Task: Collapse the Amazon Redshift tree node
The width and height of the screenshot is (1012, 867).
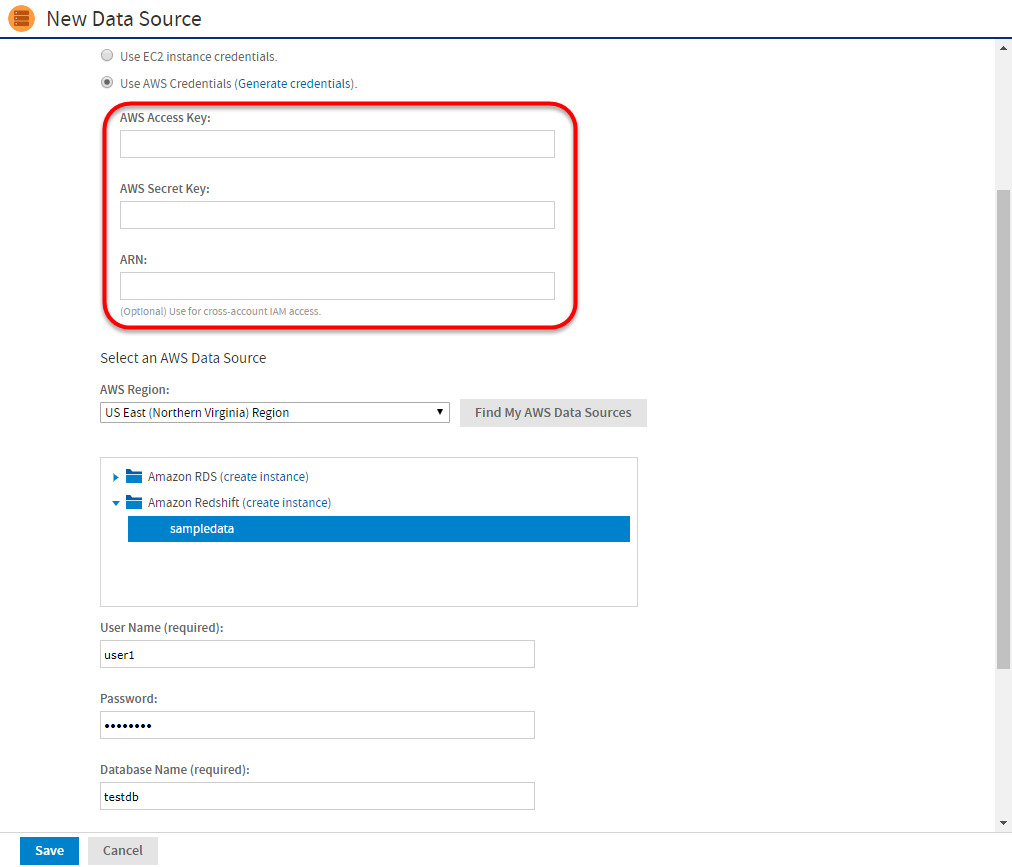Action: click(x=116, y=503)
